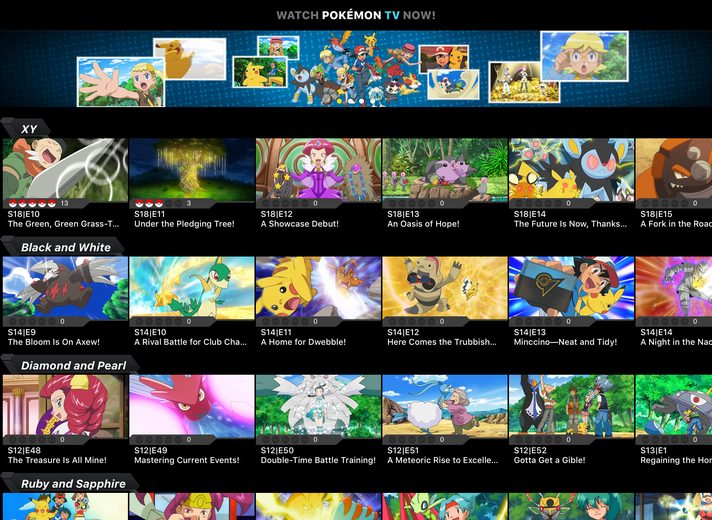
Task: Play thumbnail of The Treasure Is All Mine
Action: [65, 406]
